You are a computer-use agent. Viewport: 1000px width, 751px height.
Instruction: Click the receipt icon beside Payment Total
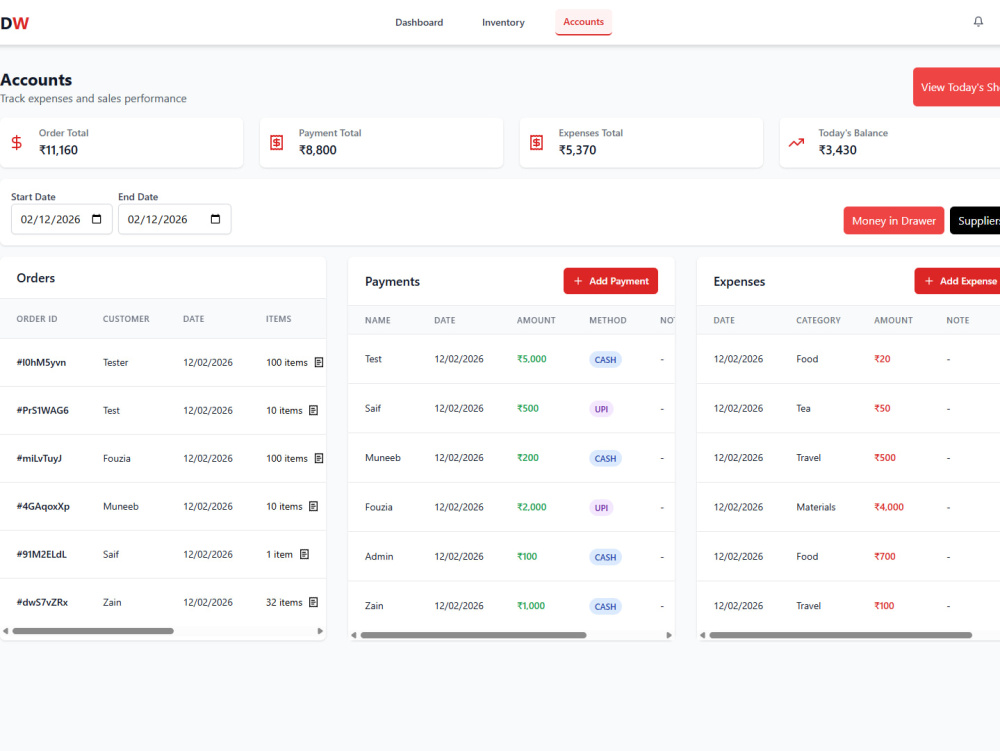coord(276,142)
